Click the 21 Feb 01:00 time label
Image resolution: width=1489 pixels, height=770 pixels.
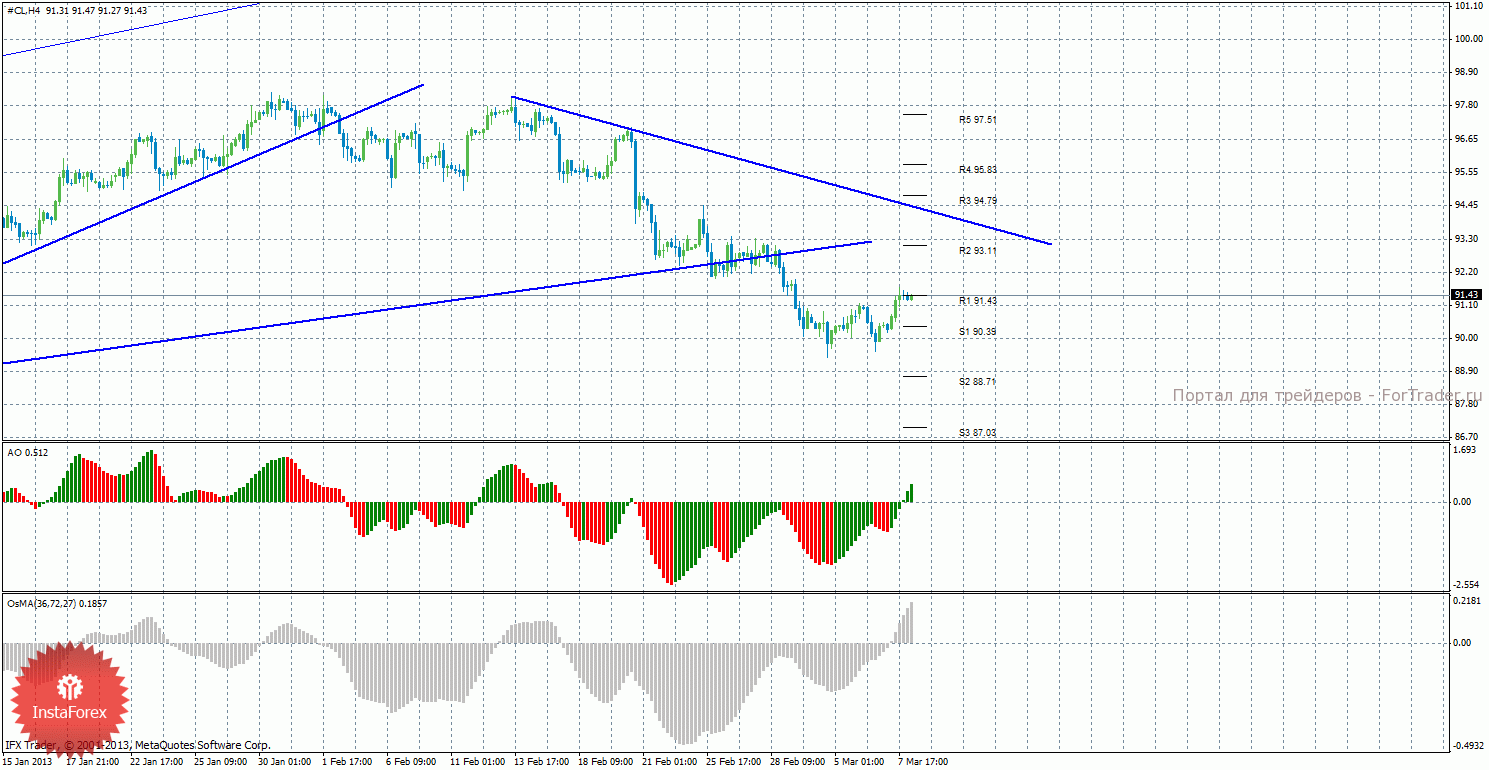coord(670,761)
